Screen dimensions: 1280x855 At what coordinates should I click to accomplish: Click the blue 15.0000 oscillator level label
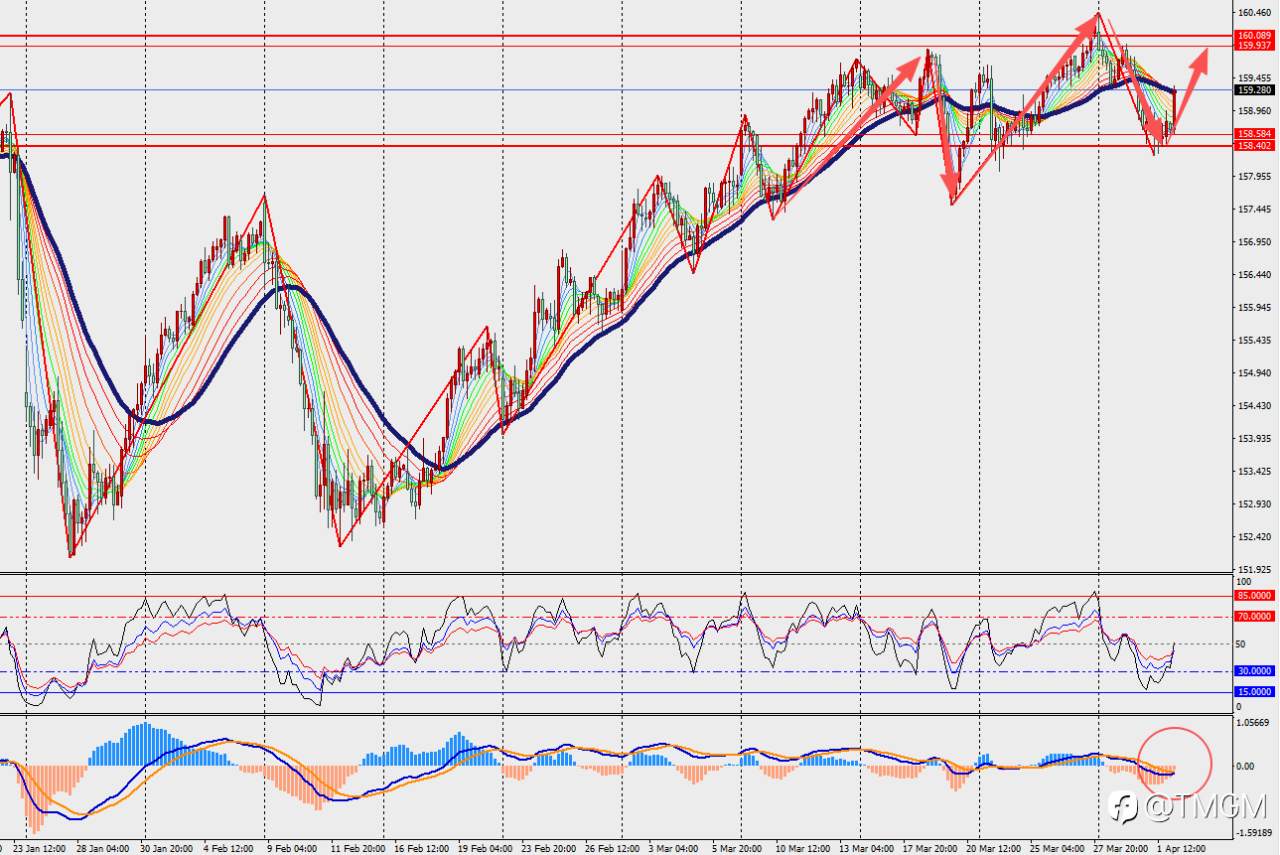(x=1254, y=692)
